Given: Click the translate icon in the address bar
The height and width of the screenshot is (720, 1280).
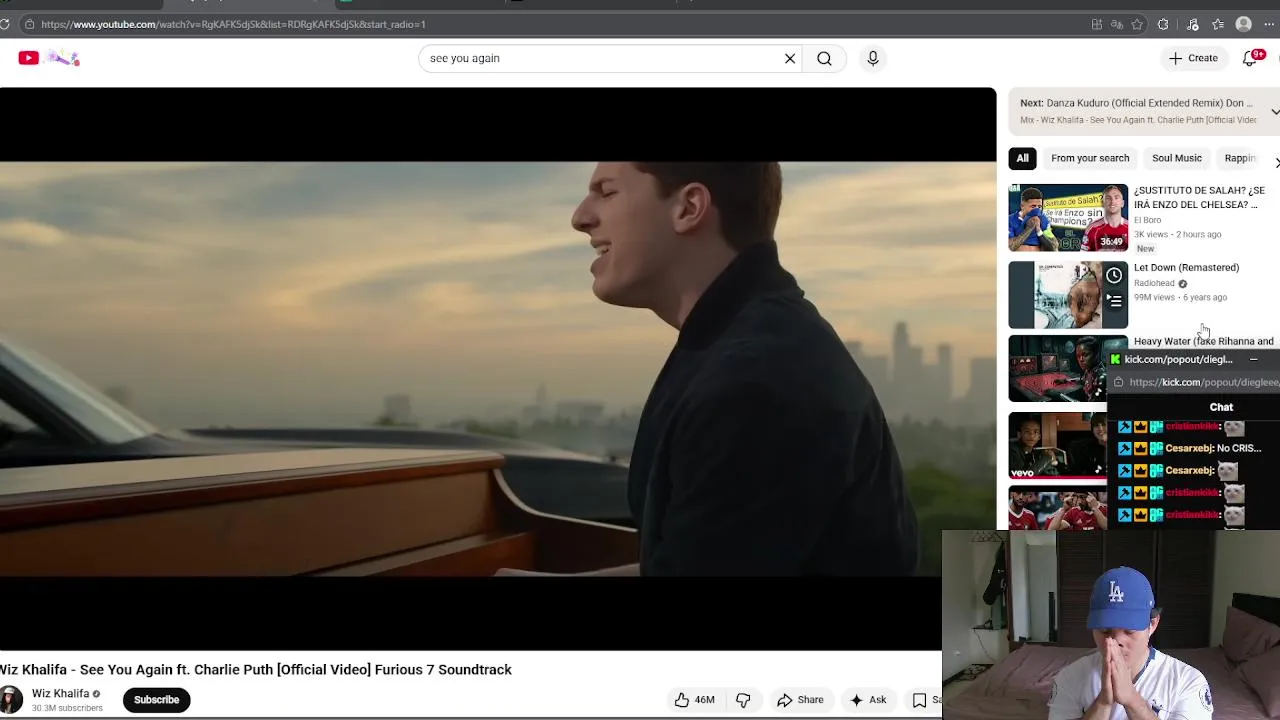Looking at the screenshot, I should coord(1117,24).
